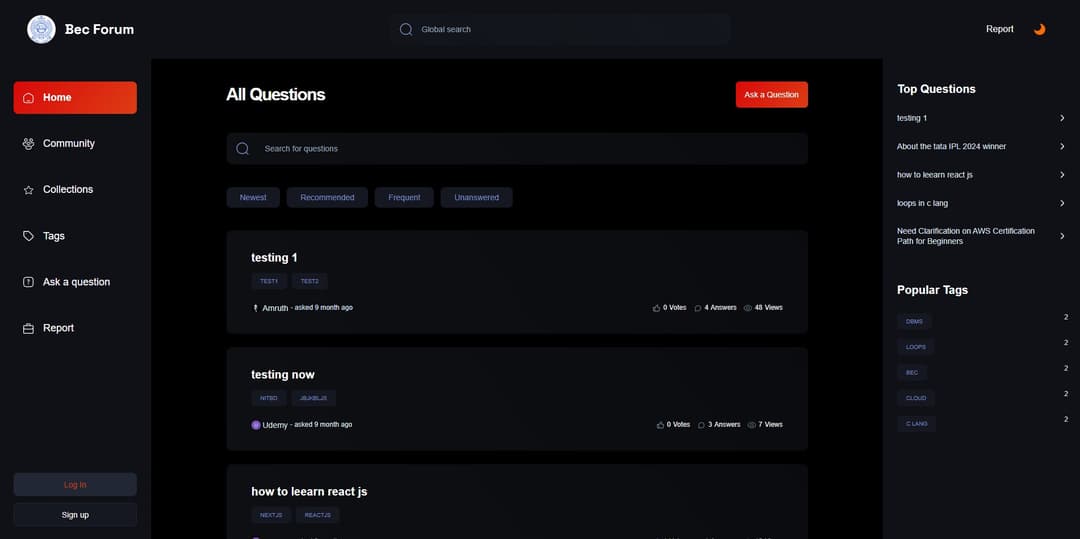Open chevron for IPL 2024 winner question
This screenshot has width=1080, height=539.
(x=1062, y=147)
